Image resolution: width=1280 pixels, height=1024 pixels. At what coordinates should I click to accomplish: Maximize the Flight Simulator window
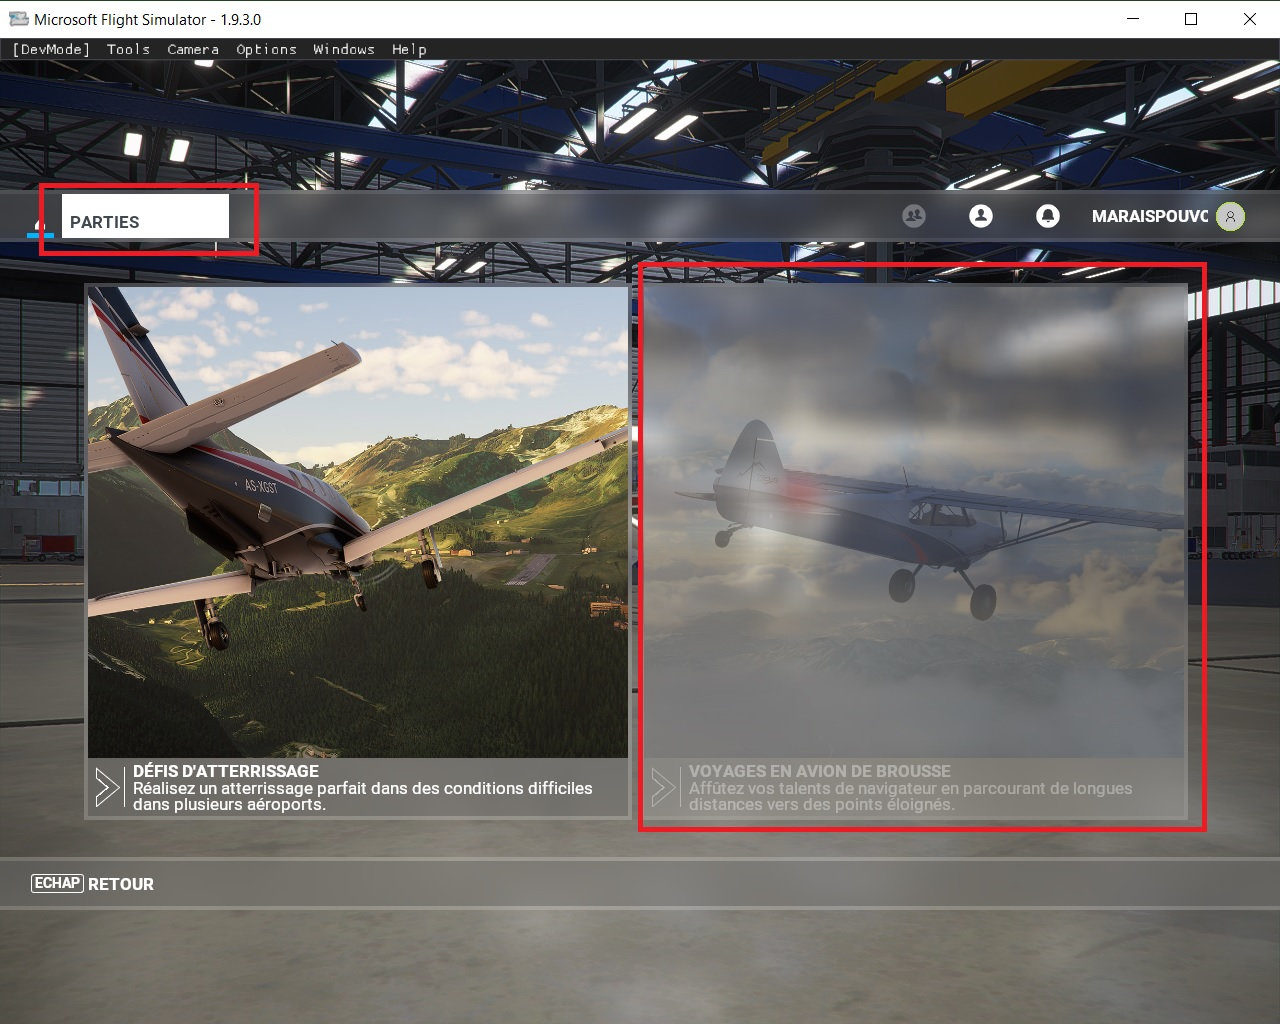(x=1191, y=19)
